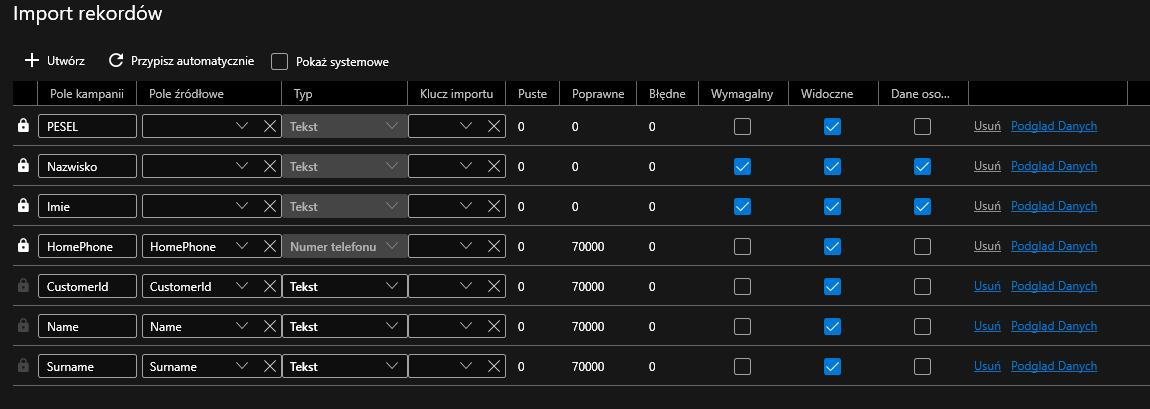Enable the Pokaż systemowe checkbox
The height and width of the screenshot is (409, 1150).
point(280,61)
